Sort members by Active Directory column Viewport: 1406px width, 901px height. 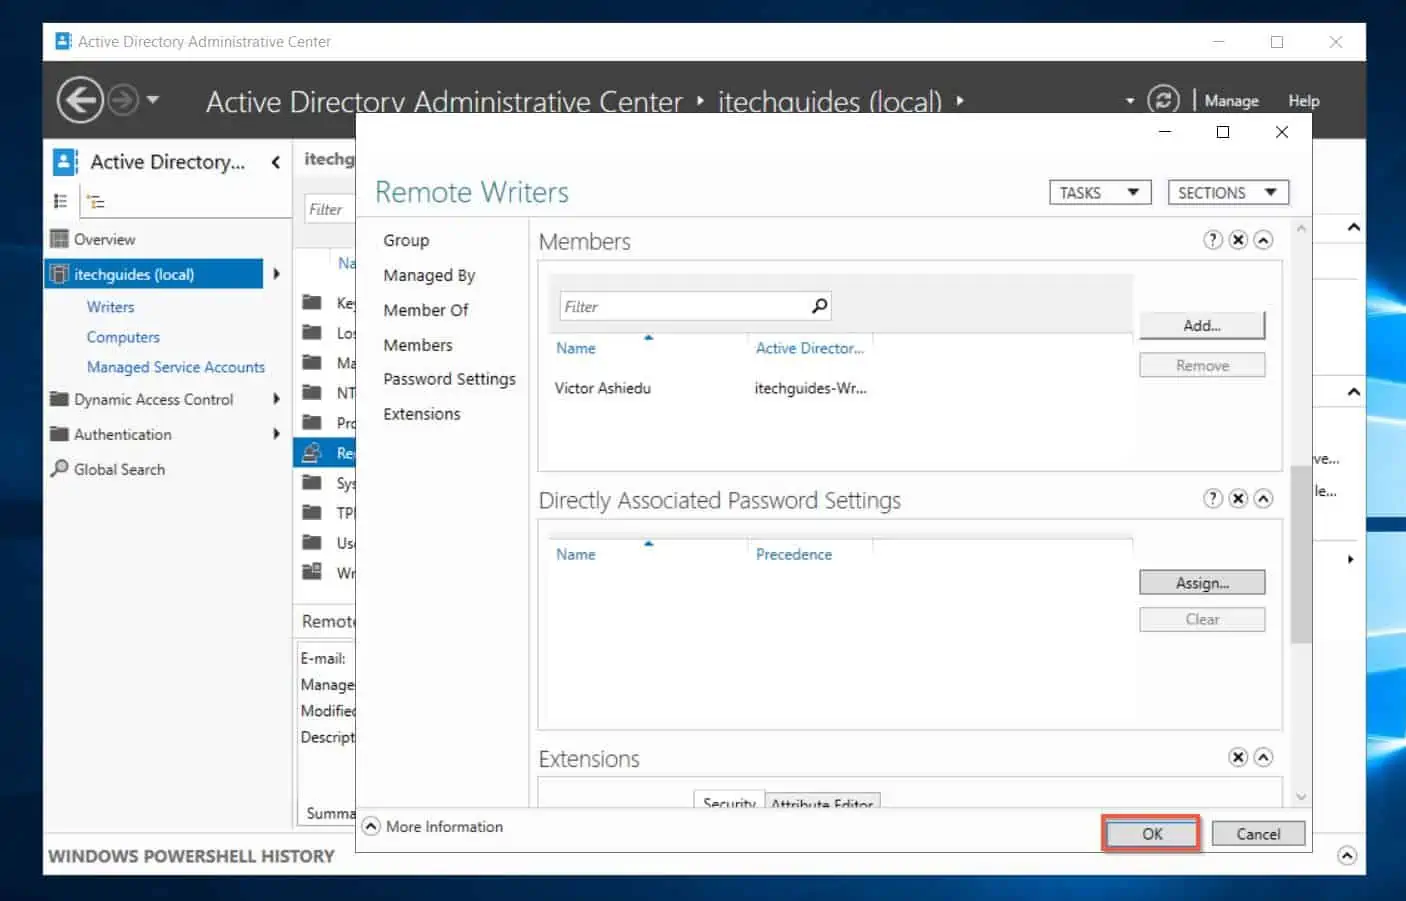pyautogui.click(x=810, y=348)
